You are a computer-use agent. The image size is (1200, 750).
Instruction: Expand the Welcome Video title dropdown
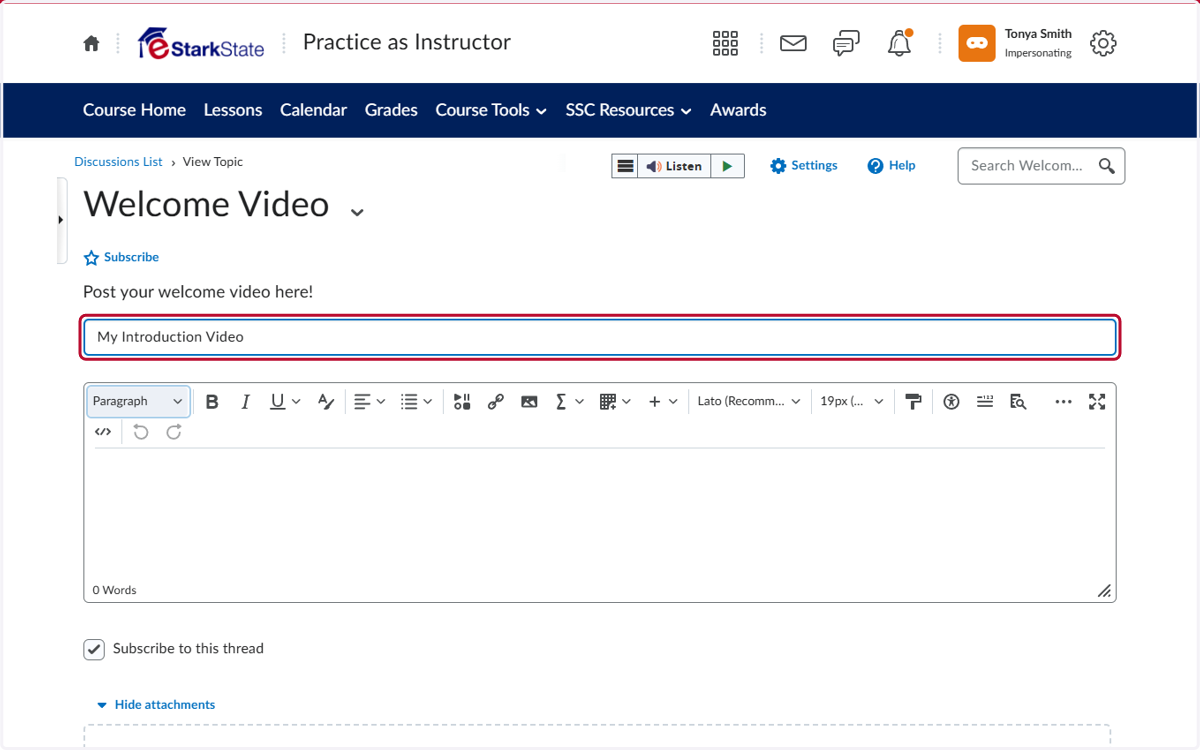pos(357,211)
